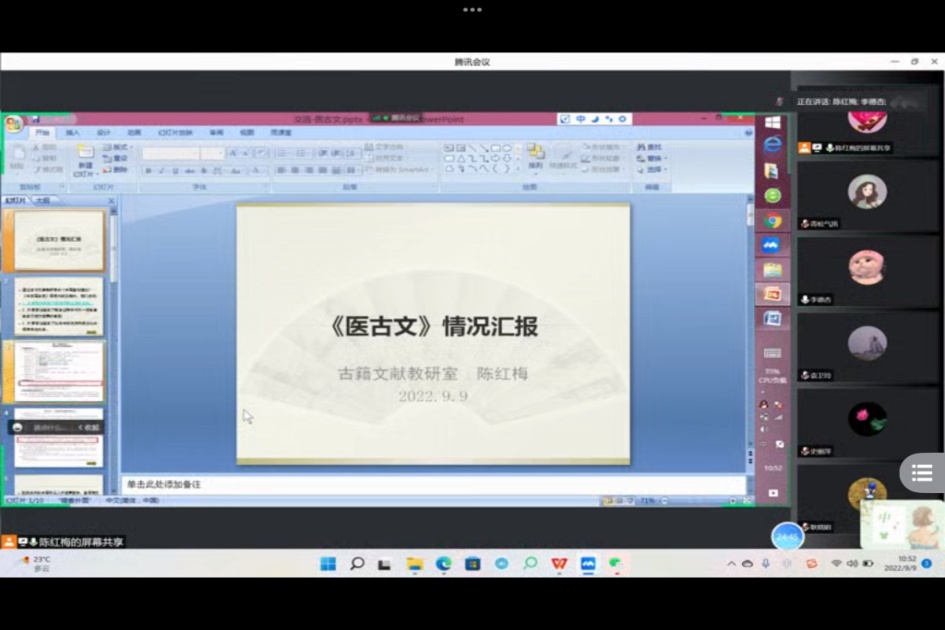Screen dimensions: 945x630
Task: Open Search from the bottom taskbar
Action: click(356, 564)
